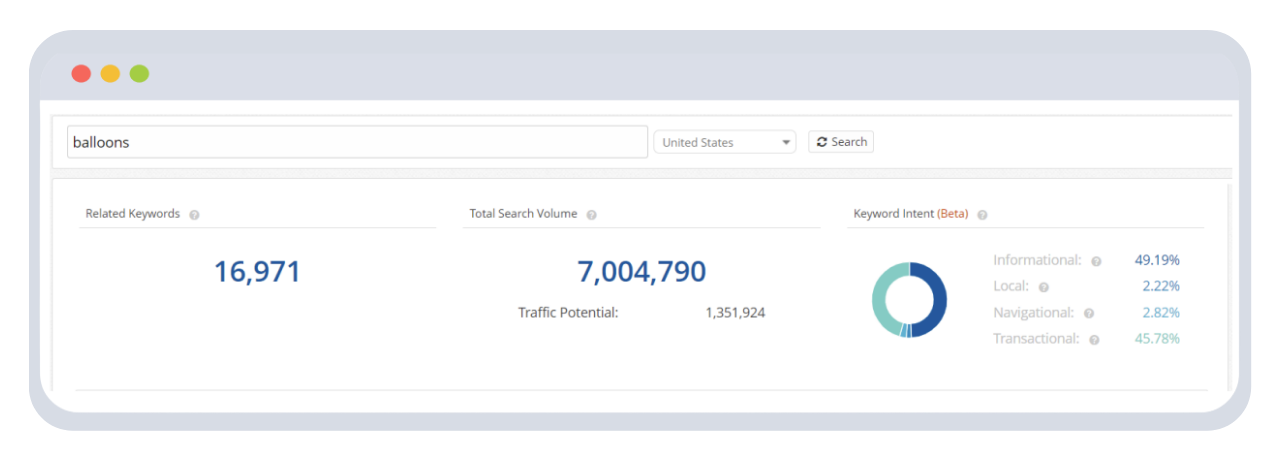Click help icon beside Transactional intent
This screenshot has width=1279, height=461.
pyautogui.click(x=1094, y=339)
